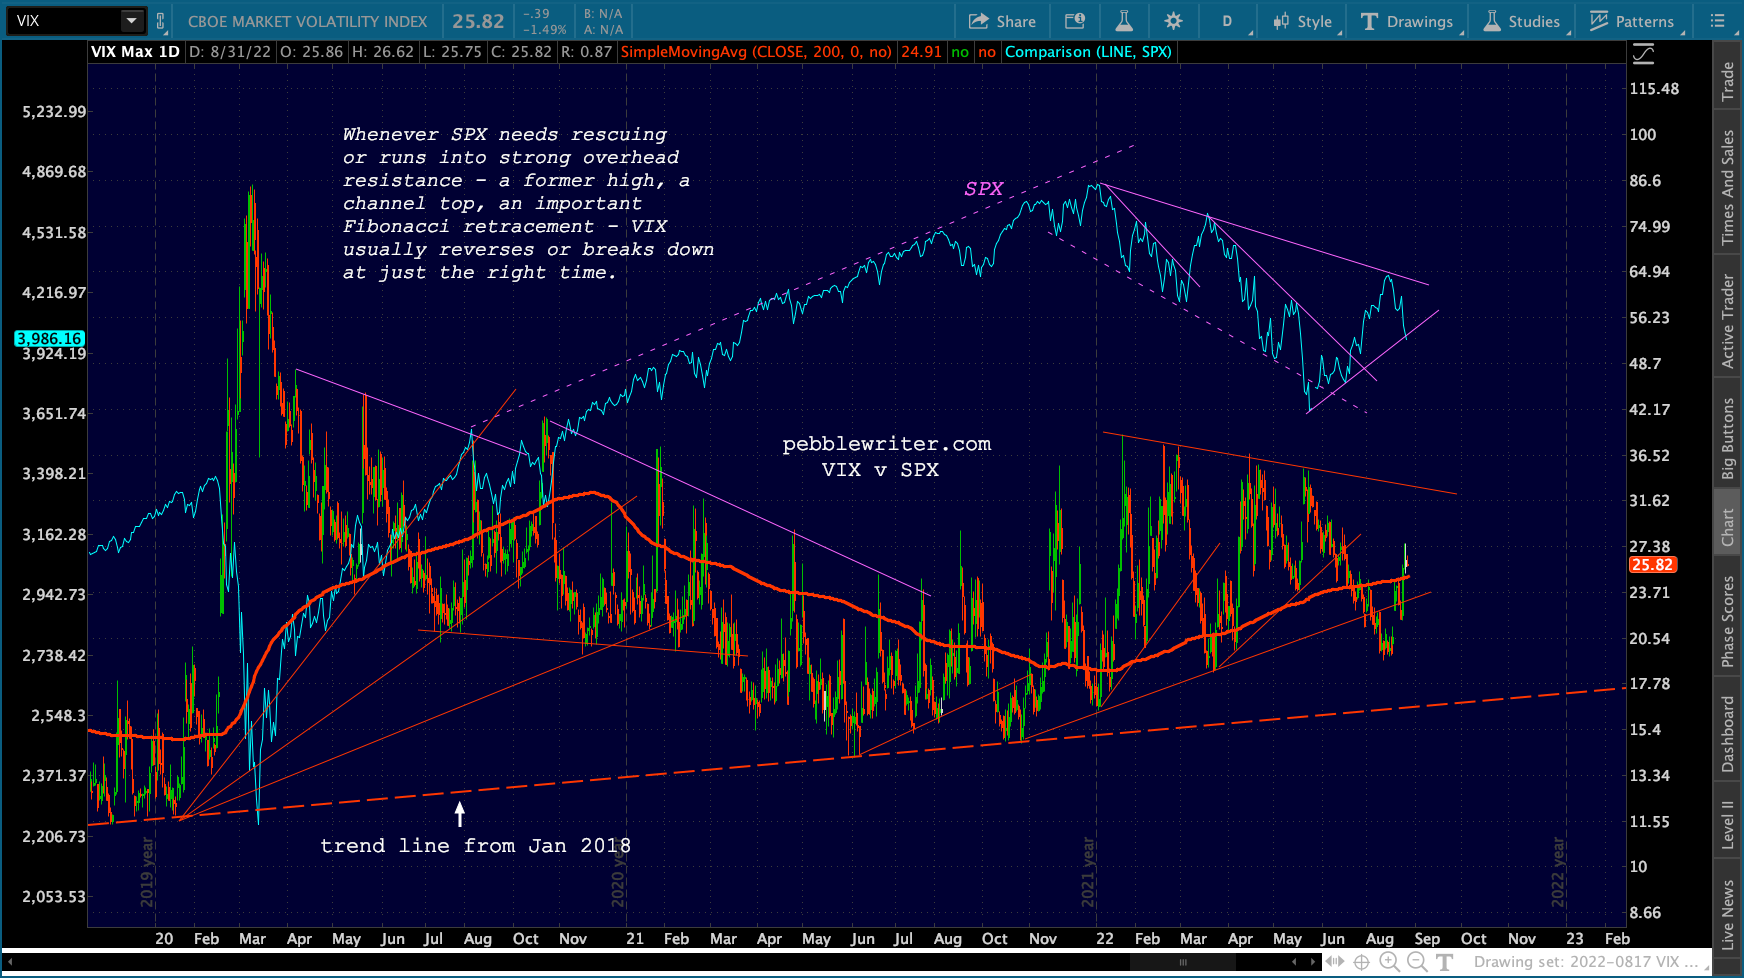Click the symbol link clipboard icon
Screen dimensions: 1744x978
click(x=160, y=21)
